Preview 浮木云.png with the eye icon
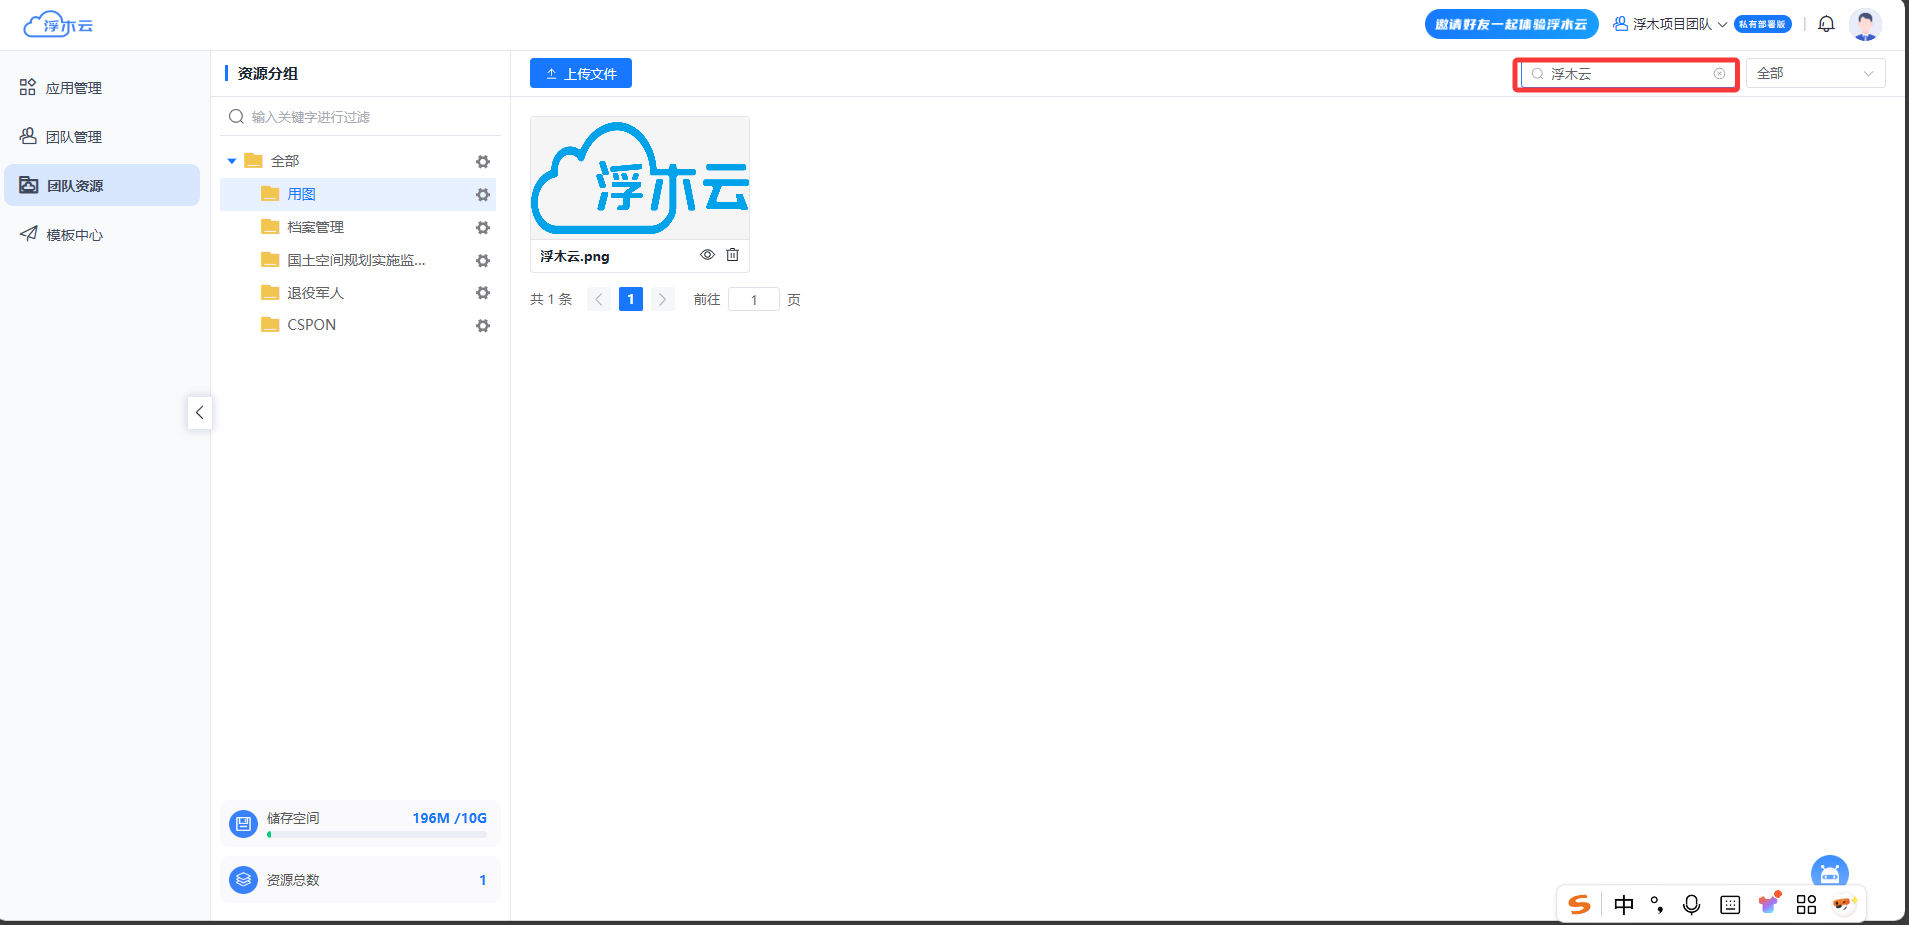The image size is (1909, 925). [707, 255]
